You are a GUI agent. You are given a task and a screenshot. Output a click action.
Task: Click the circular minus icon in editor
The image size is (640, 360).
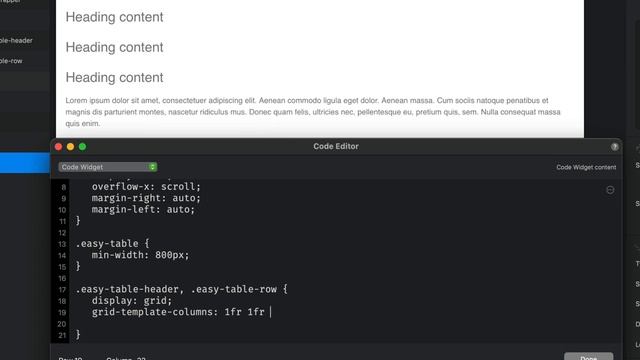[x=610, y=190]
